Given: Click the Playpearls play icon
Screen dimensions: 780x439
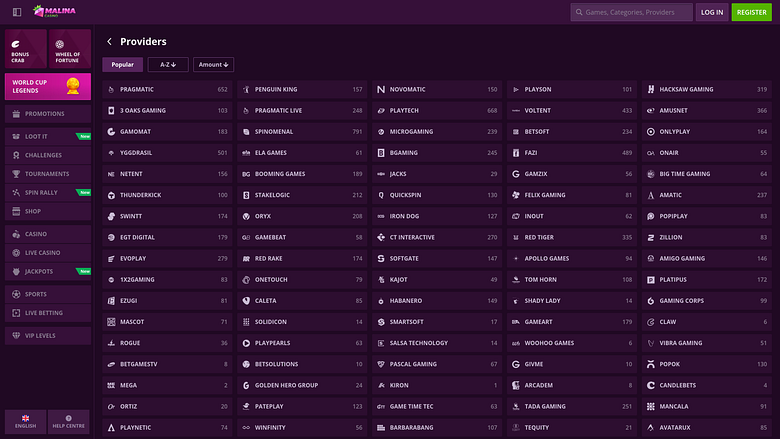Looking at the screenshot, I should tap(246, 343).
